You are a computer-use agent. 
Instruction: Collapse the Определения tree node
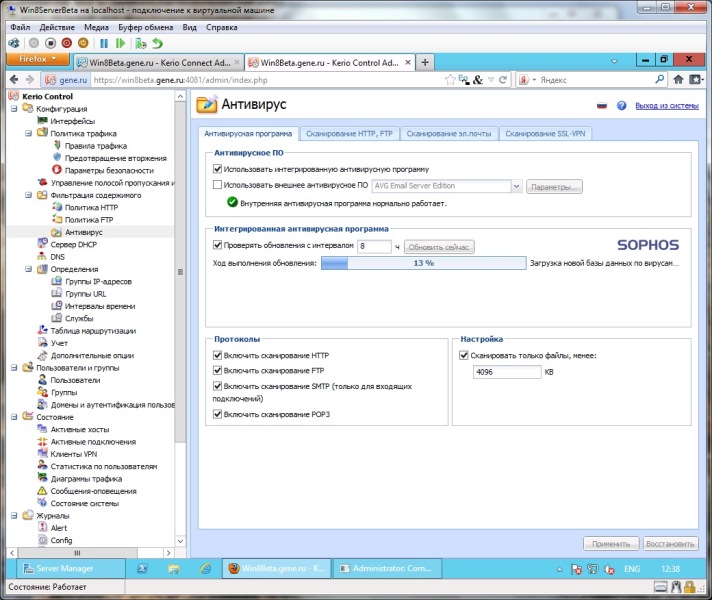(27, 269)
